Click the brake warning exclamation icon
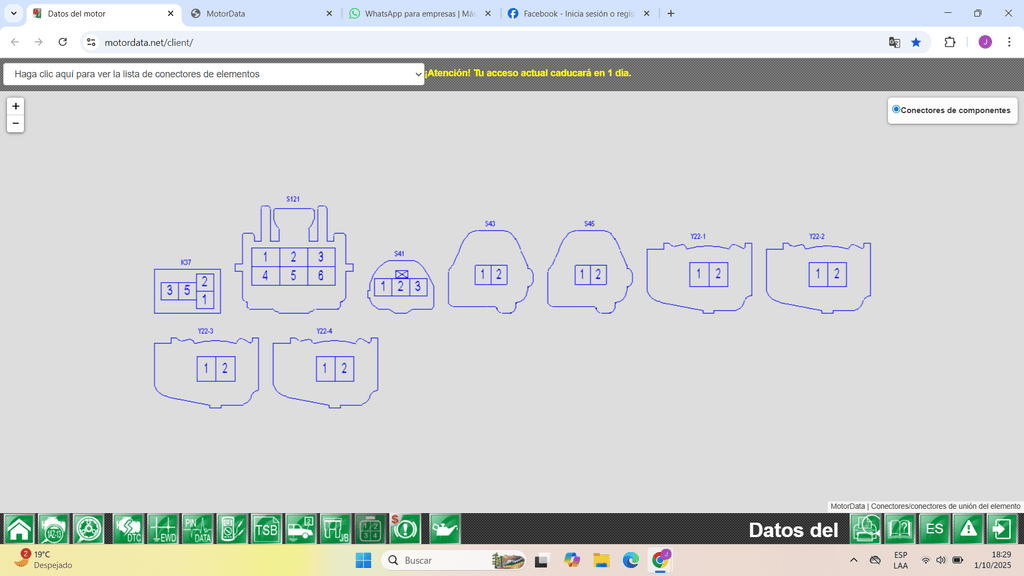1024x576 pixels. 405,529
